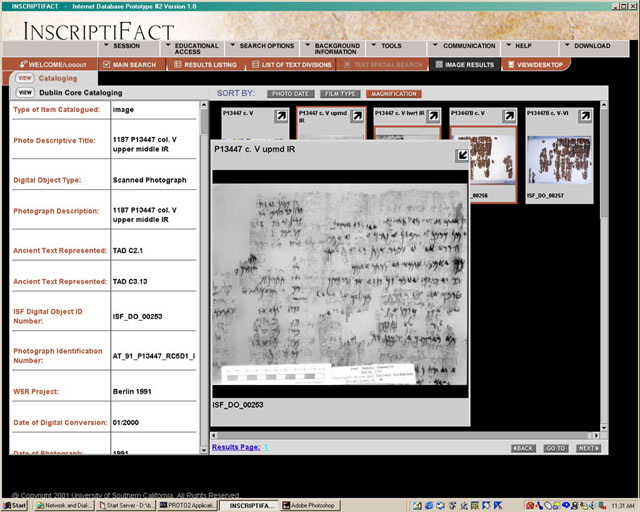This screenshot has width=640, height=512.
Task: Expand the P13447 c. V upmd IR thumbnail arrow
Action: pyautogui.click(x=357, y=116)
